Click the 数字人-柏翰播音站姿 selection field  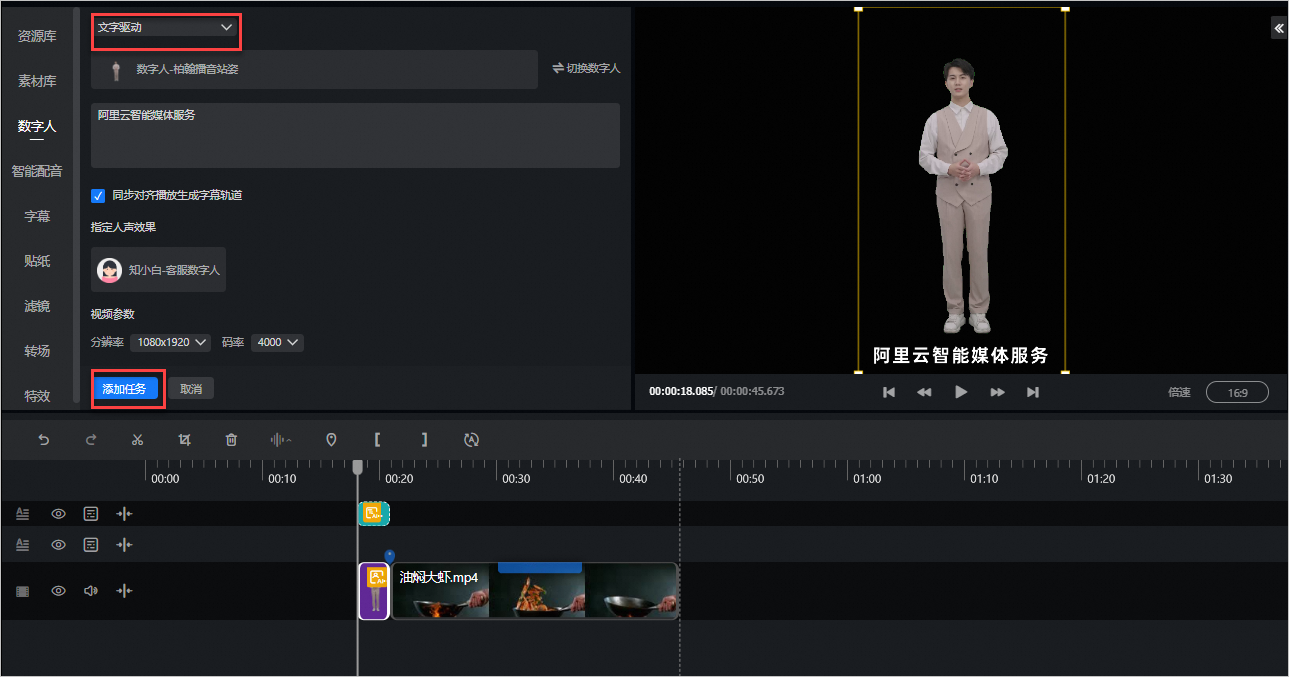click(314, 69)
